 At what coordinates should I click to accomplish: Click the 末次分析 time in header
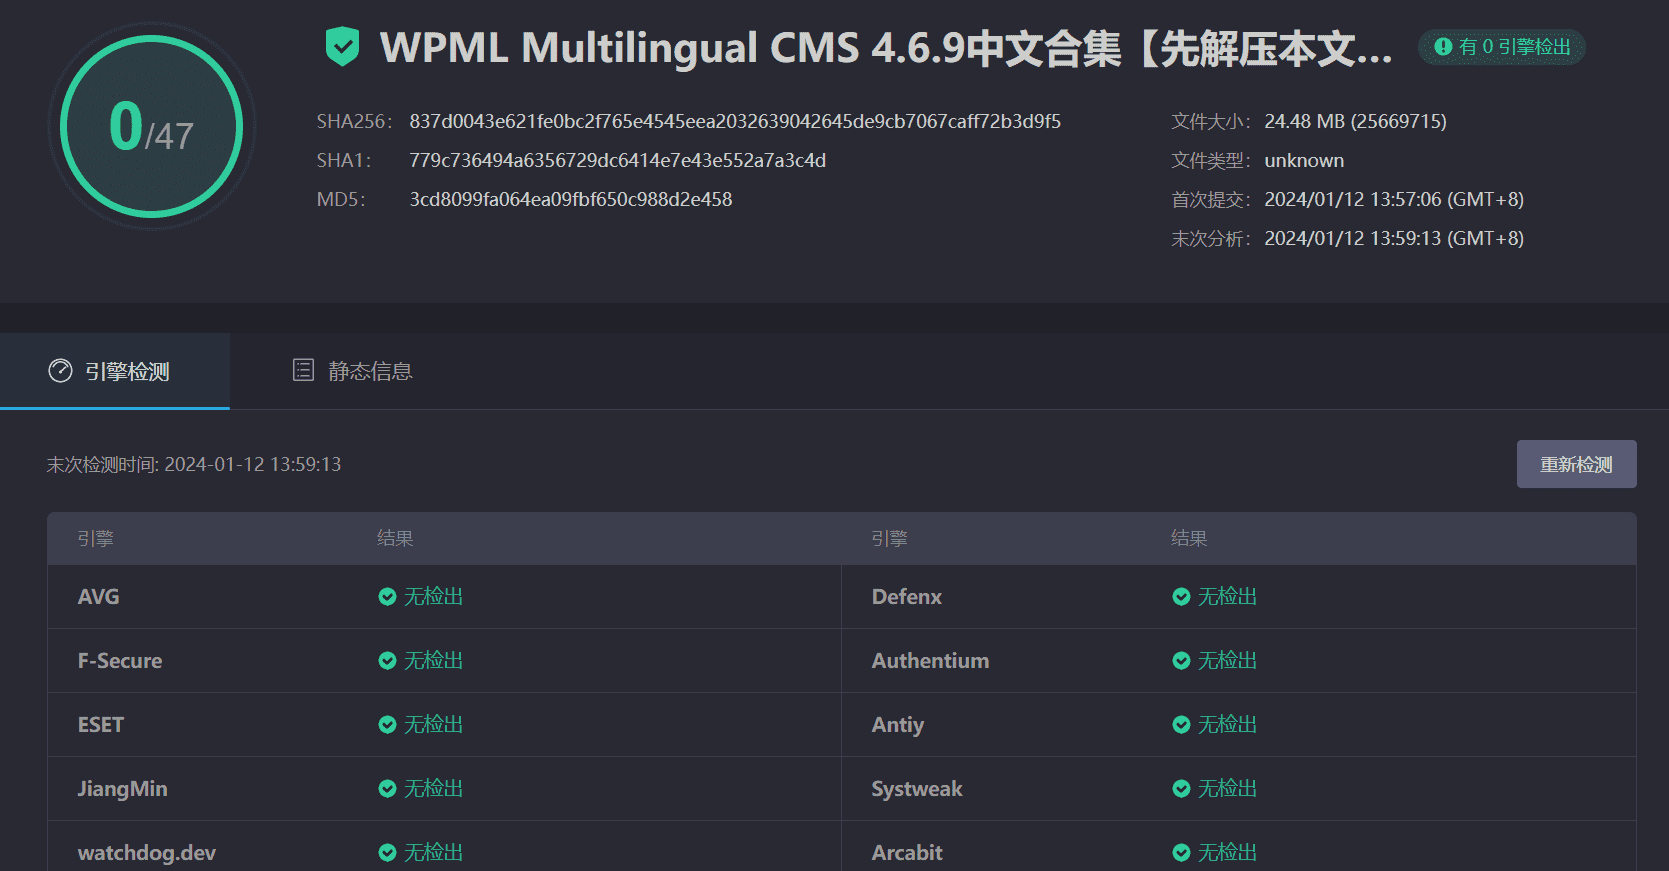pos(1394,239)
